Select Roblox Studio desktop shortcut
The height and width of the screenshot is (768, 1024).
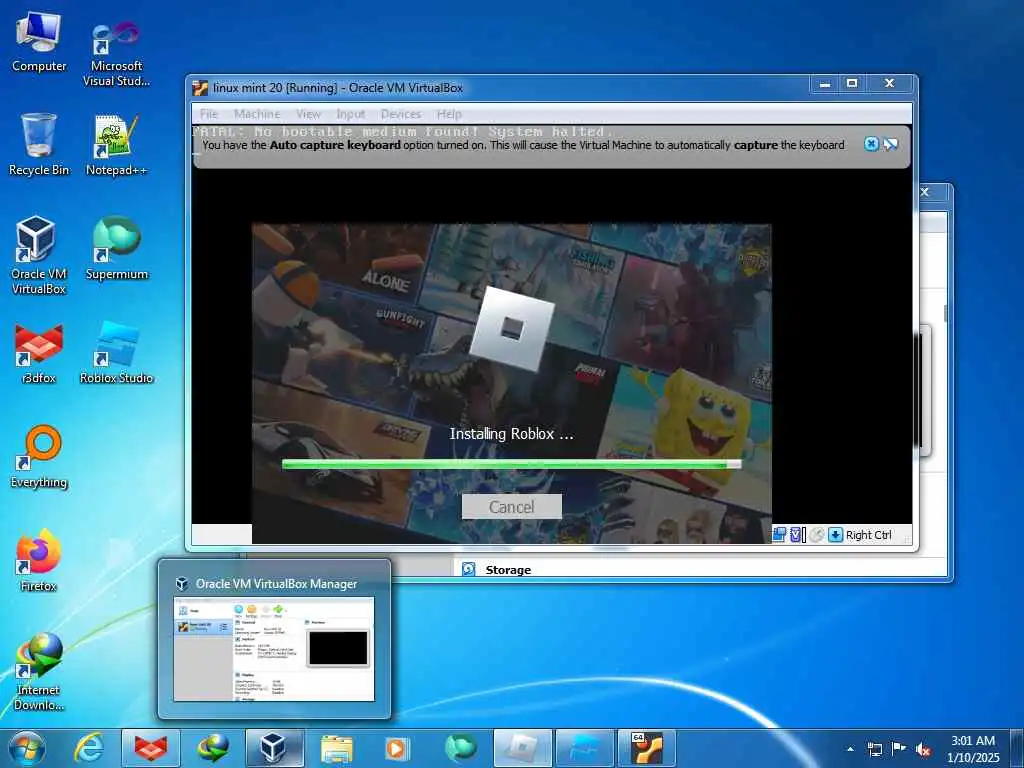click(116, 353)
